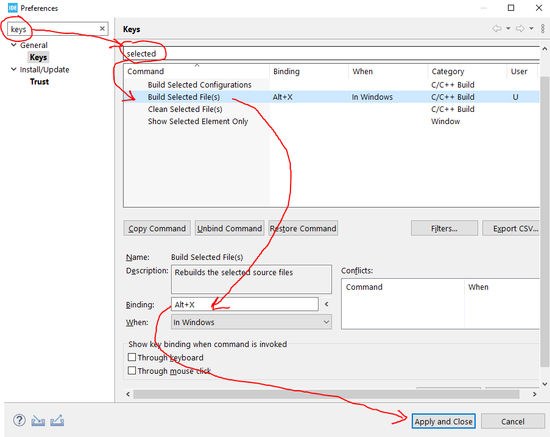Open back history dropdown arrow
550x437 pixels.
click(508, 28)
